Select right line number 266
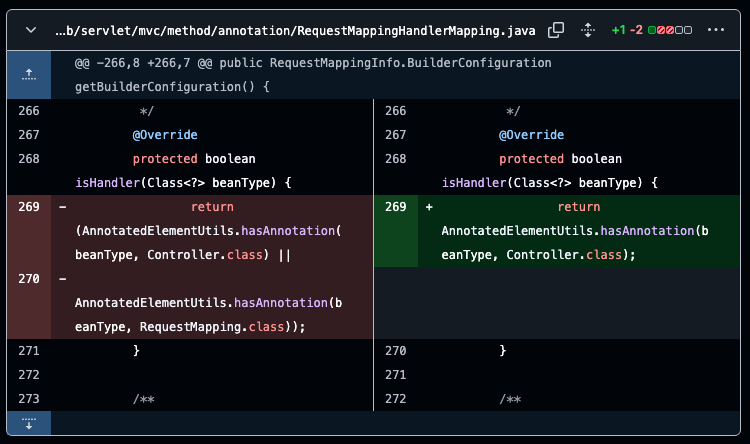Viewport: 750px width, 444px height. point(396,111)
